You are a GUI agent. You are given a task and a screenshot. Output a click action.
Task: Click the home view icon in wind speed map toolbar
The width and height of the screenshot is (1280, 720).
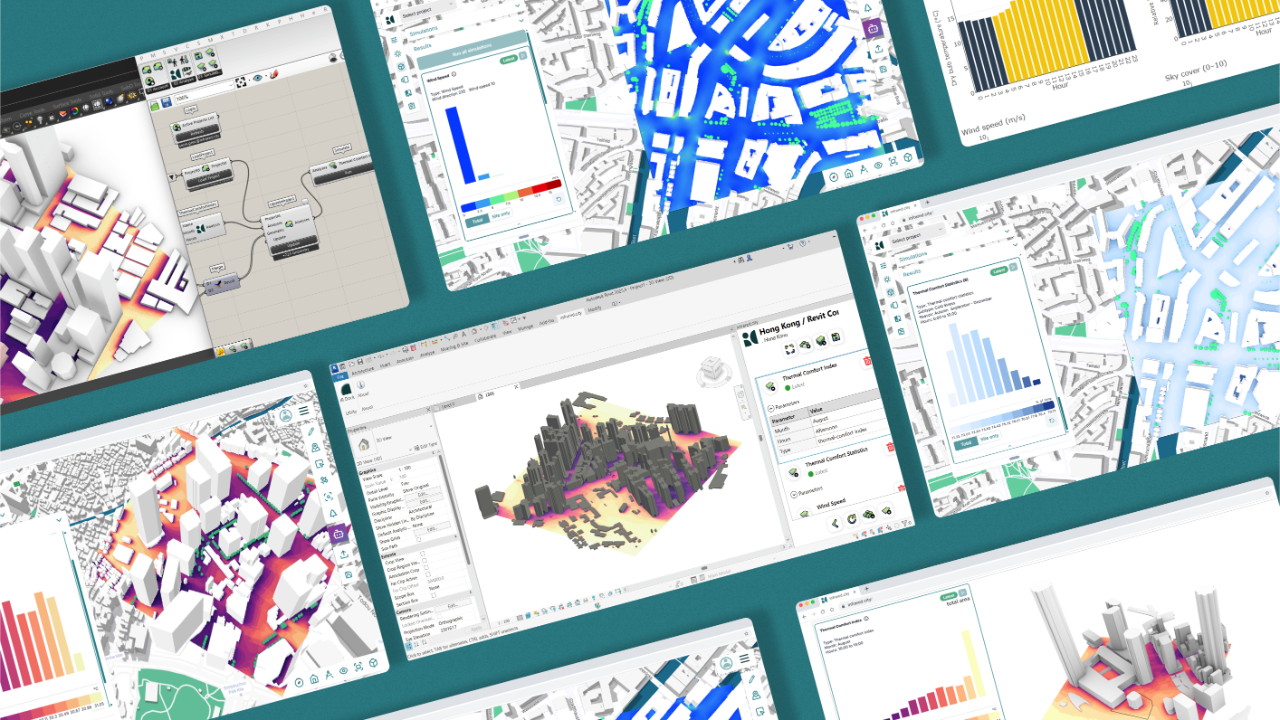click(x=849, y=174)
